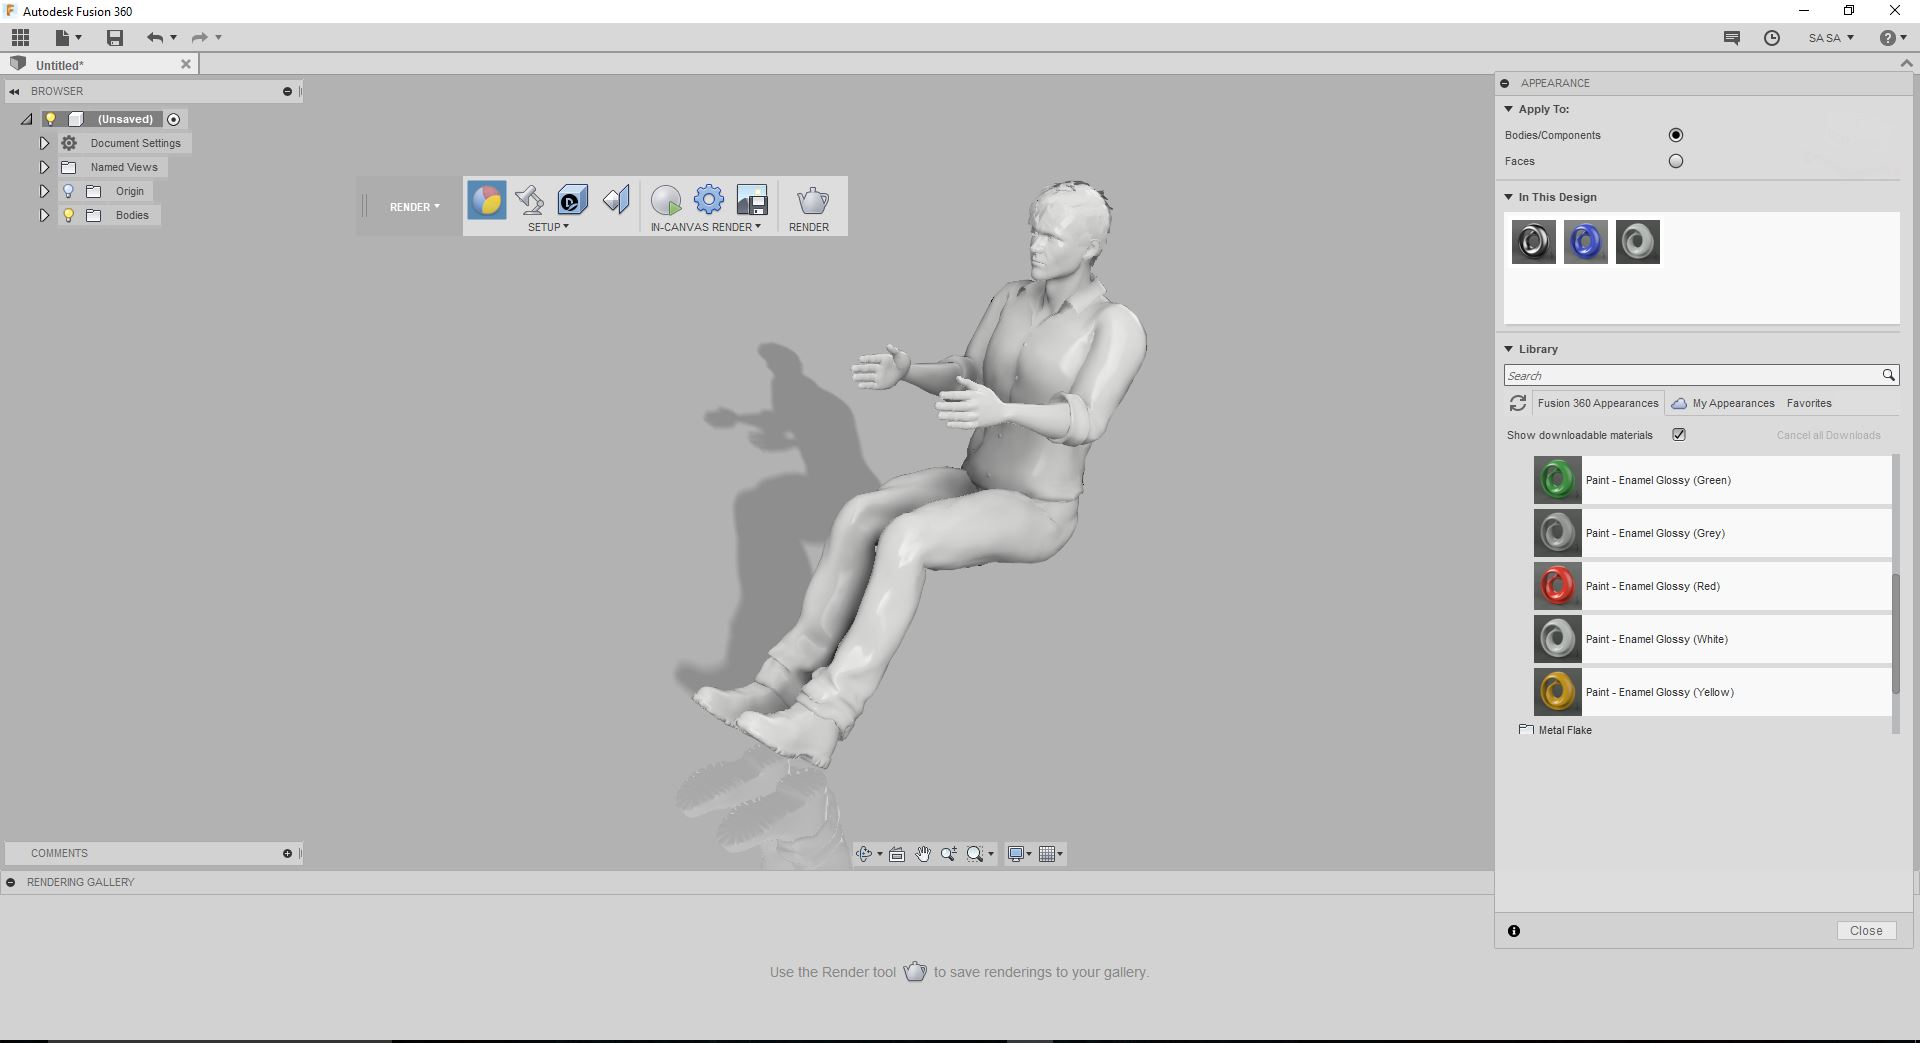Open the SETUP dropdown menu
This screenshot has width=1920, height=1043.
(548, 227)
